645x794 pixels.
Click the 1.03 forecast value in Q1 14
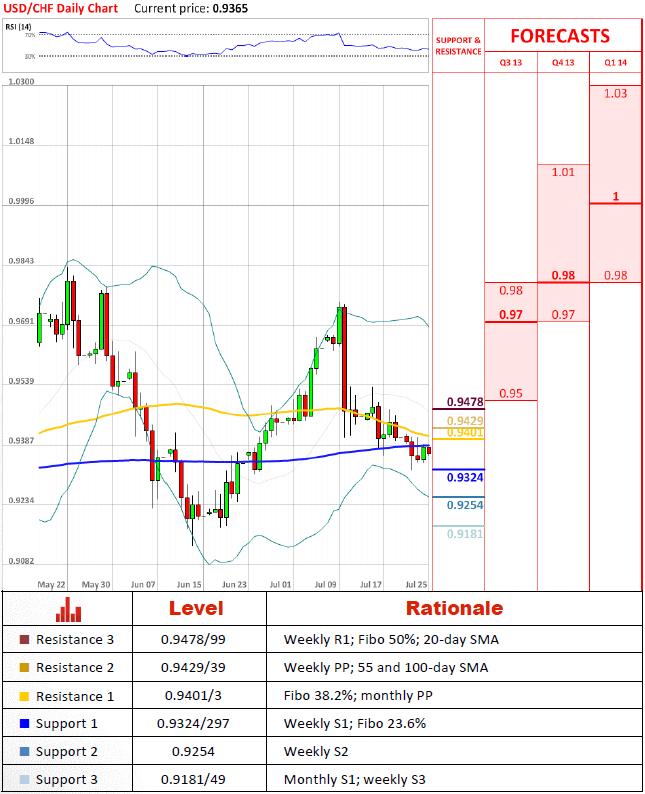616,93
